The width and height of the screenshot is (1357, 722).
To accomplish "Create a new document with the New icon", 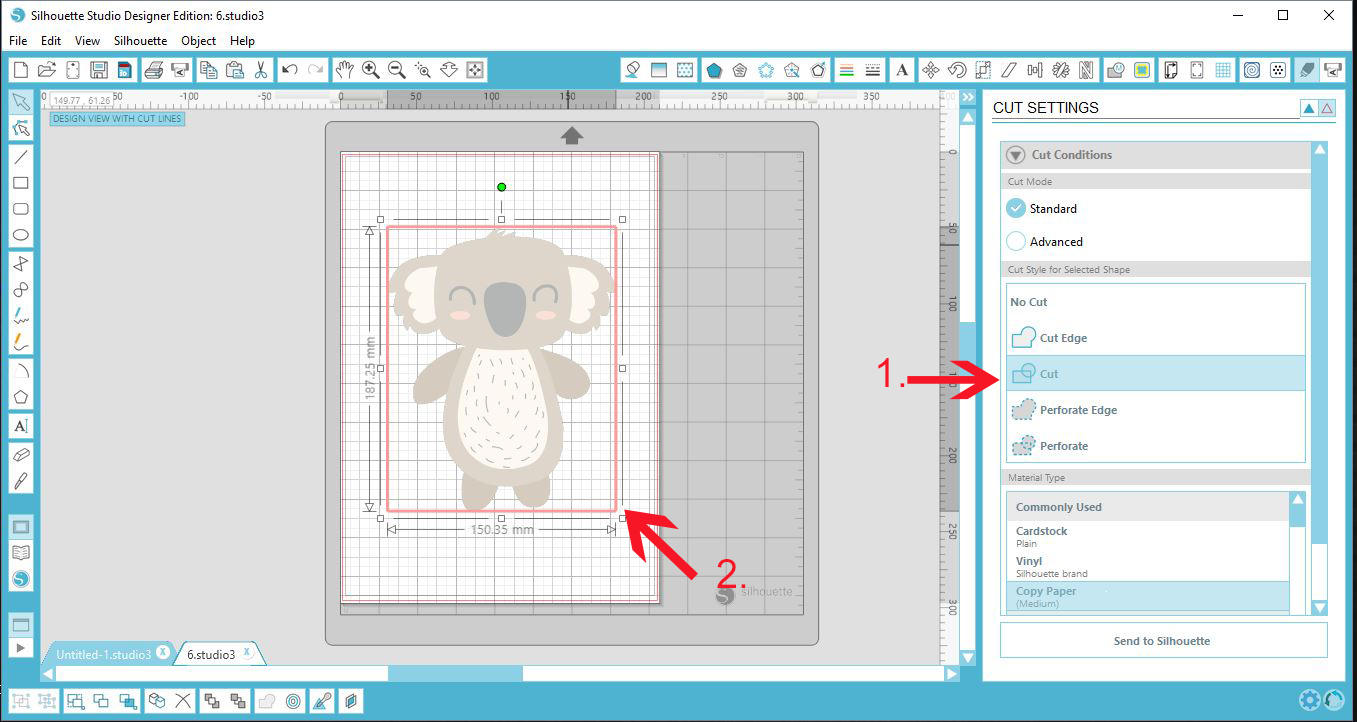I will pyautogui.click(x=21, y=70).
